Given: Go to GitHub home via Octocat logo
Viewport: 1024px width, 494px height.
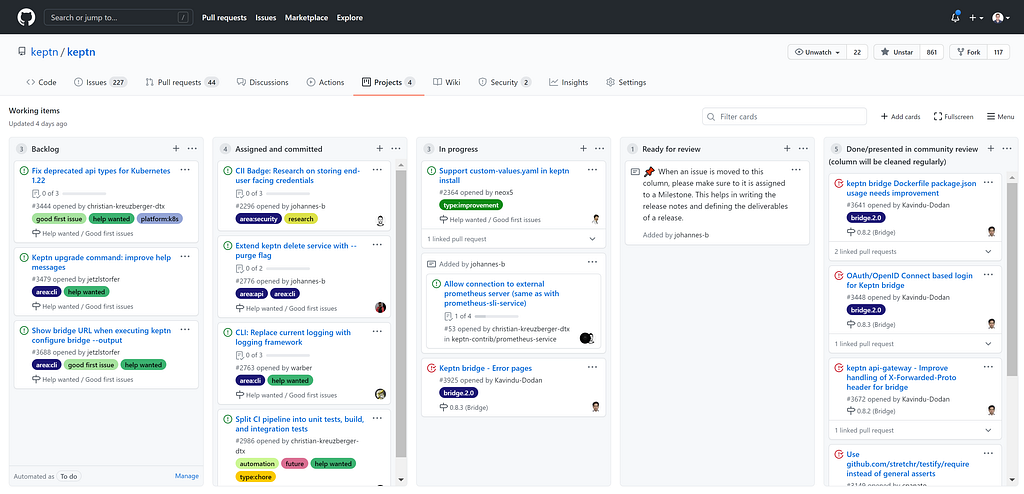Looking at the screenshot, I should tap(26, 18).
